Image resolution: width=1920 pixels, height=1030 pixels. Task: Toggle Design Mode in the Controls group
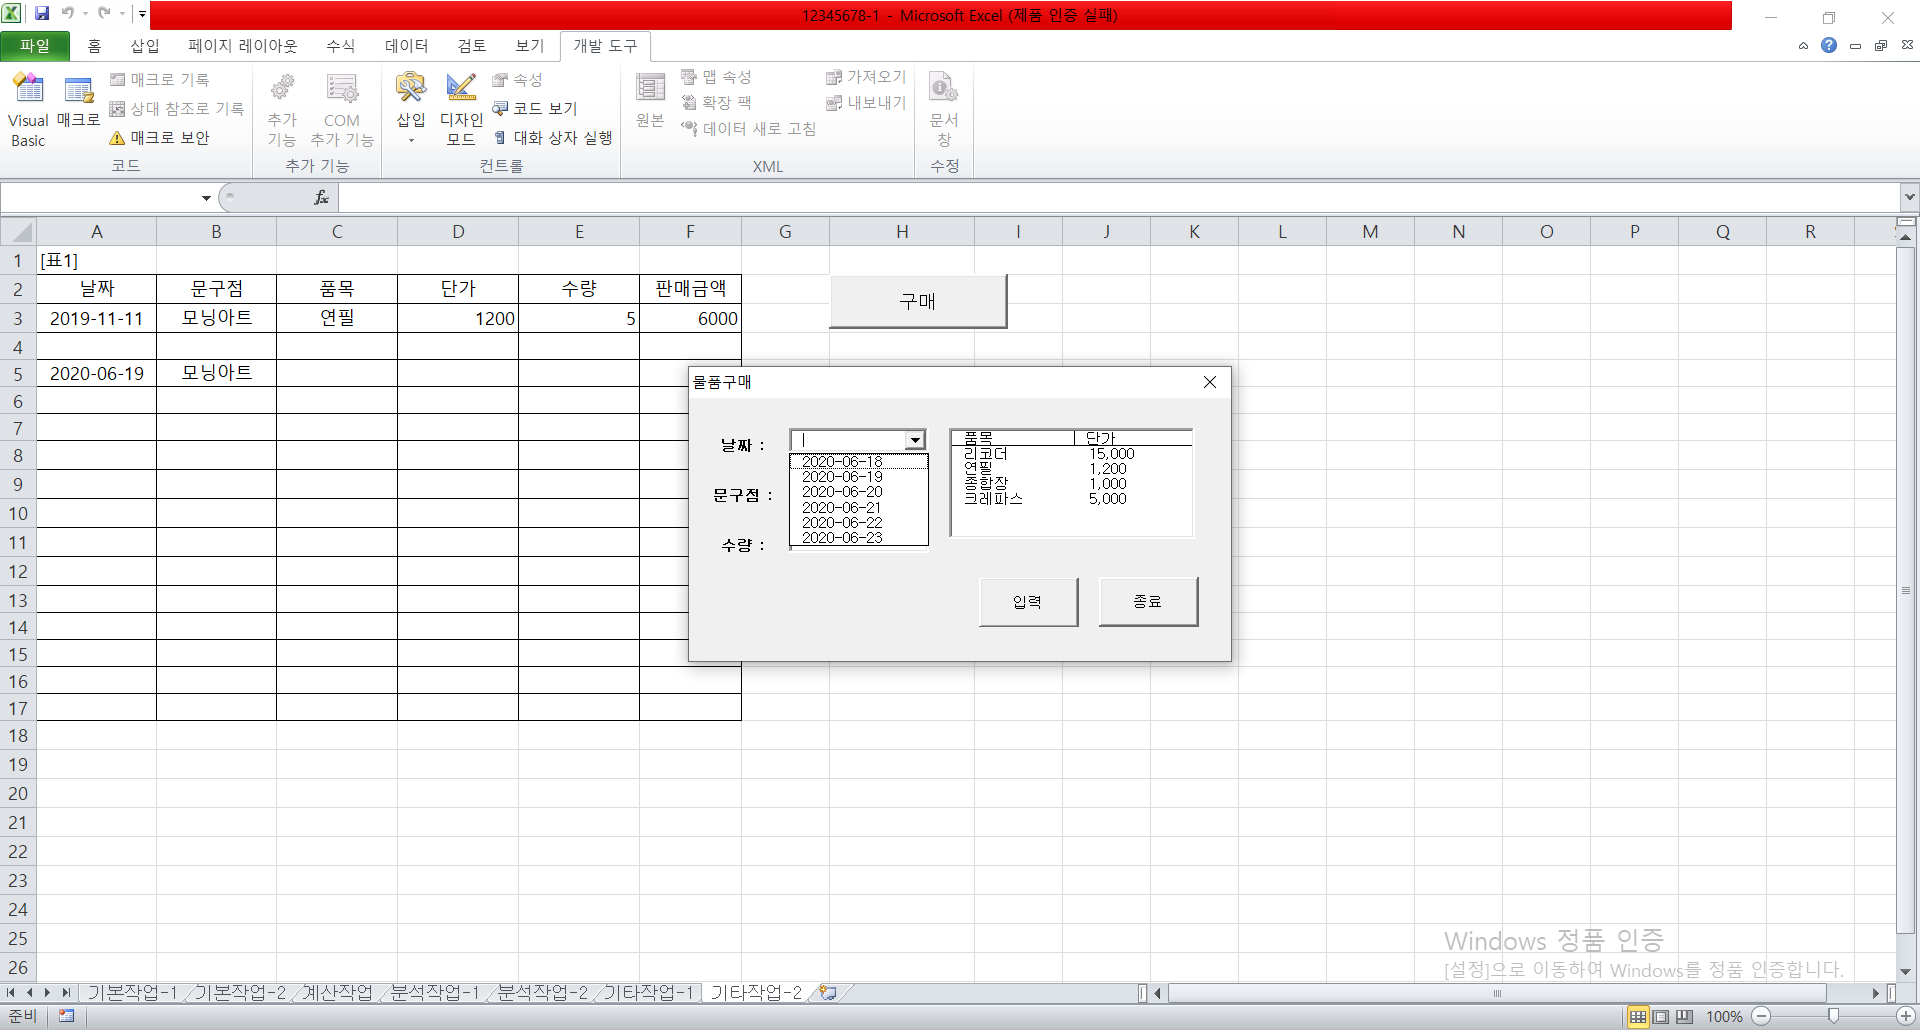461,109
